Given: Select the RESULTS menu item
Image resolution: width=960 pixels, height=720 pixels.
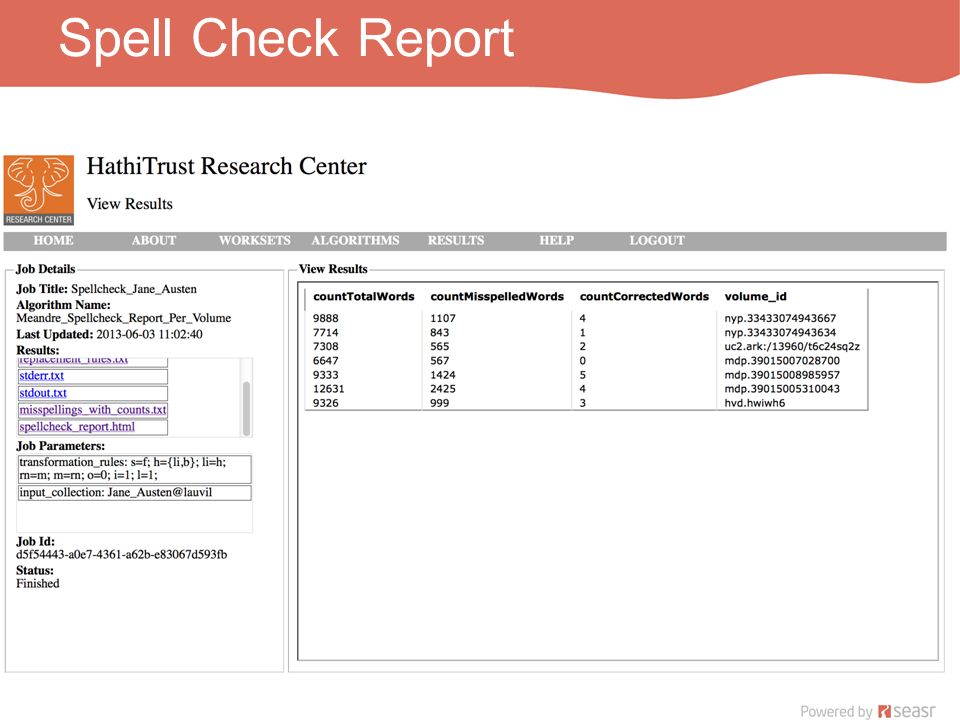Looking at the screenshot, I should [456, 241].
